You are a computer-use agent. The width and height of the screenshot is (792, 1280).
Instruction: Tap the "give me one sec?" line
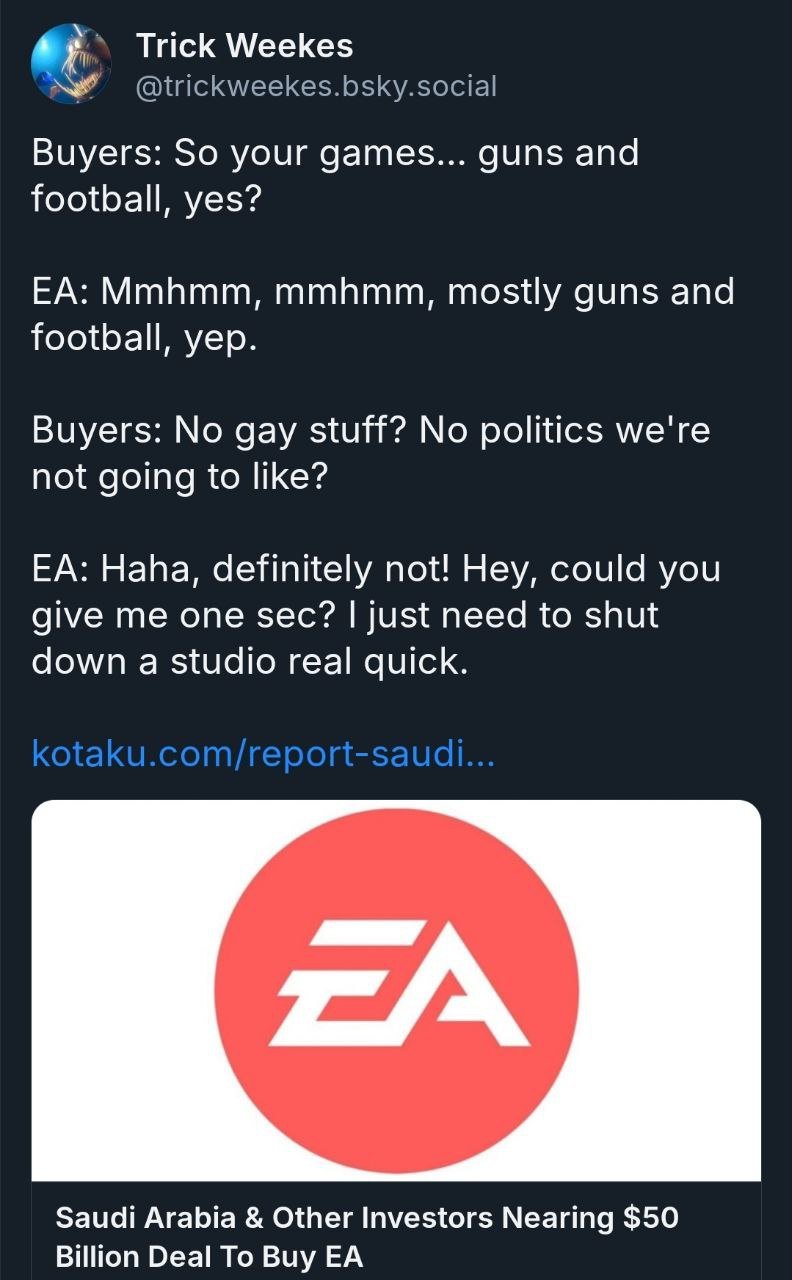click(x=345, y=615)
